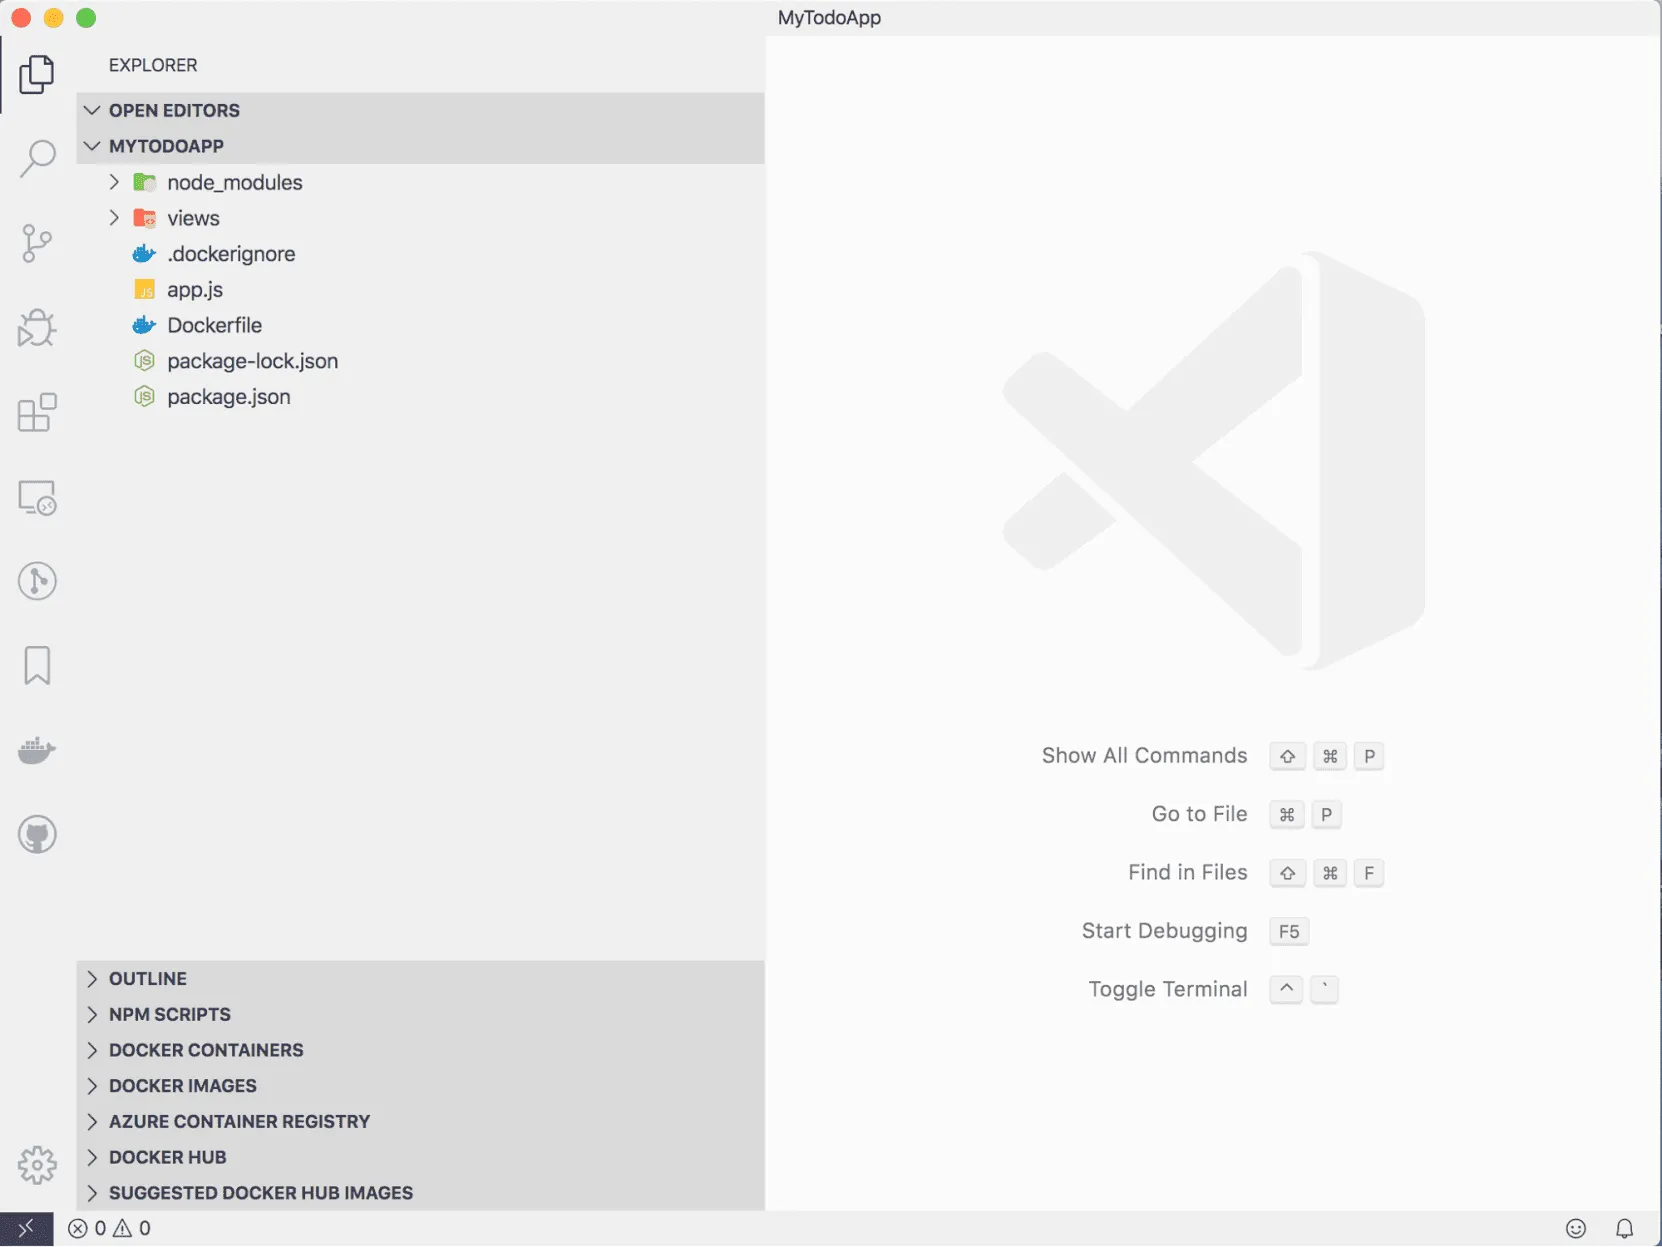Click the views folder icon

click(x=145, y=218)
